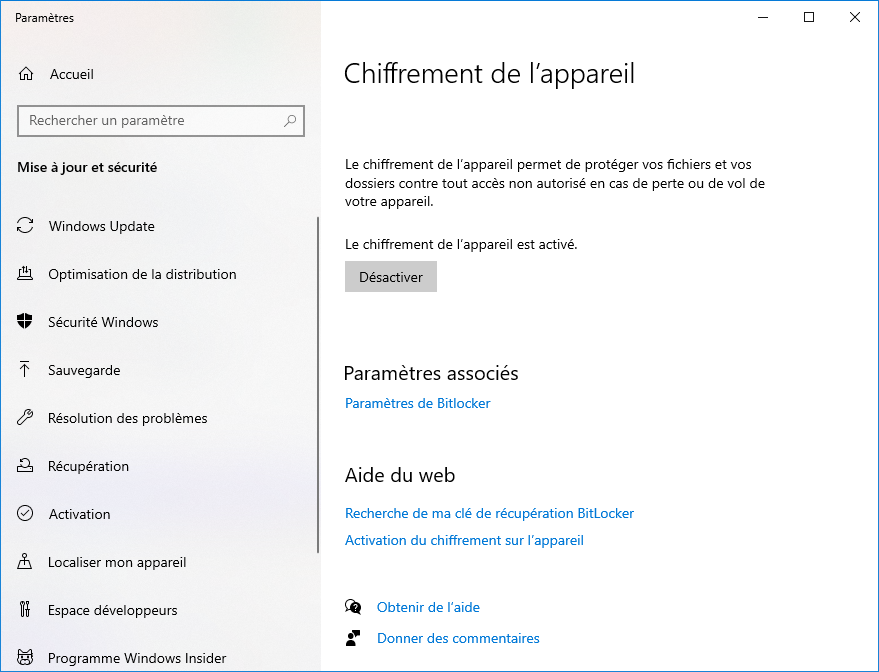Click the search magnifier icon
The width and height of the screenshot is (879, 672).
point(290,121)
